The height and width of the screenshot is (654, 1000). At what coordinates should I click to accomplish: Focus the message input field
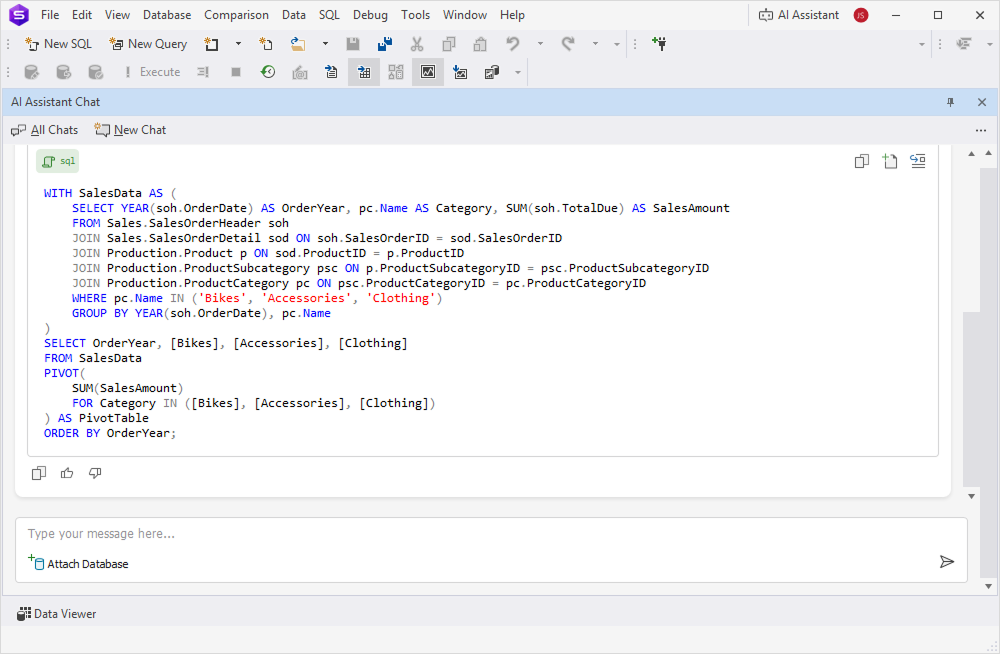pyautogui.click(x=480, y=534)
